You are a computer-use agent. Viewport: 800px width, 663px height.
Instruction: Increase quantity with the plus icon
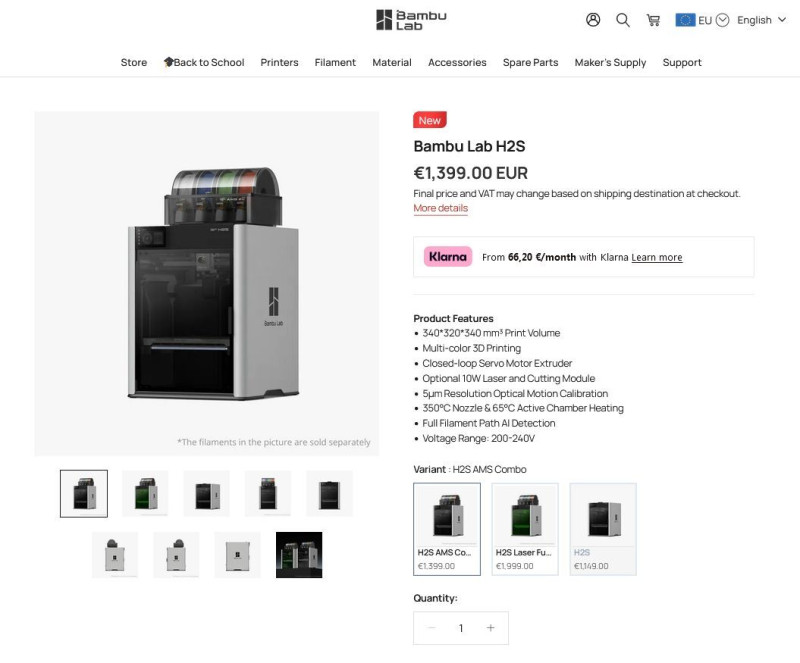coord(490,628)
